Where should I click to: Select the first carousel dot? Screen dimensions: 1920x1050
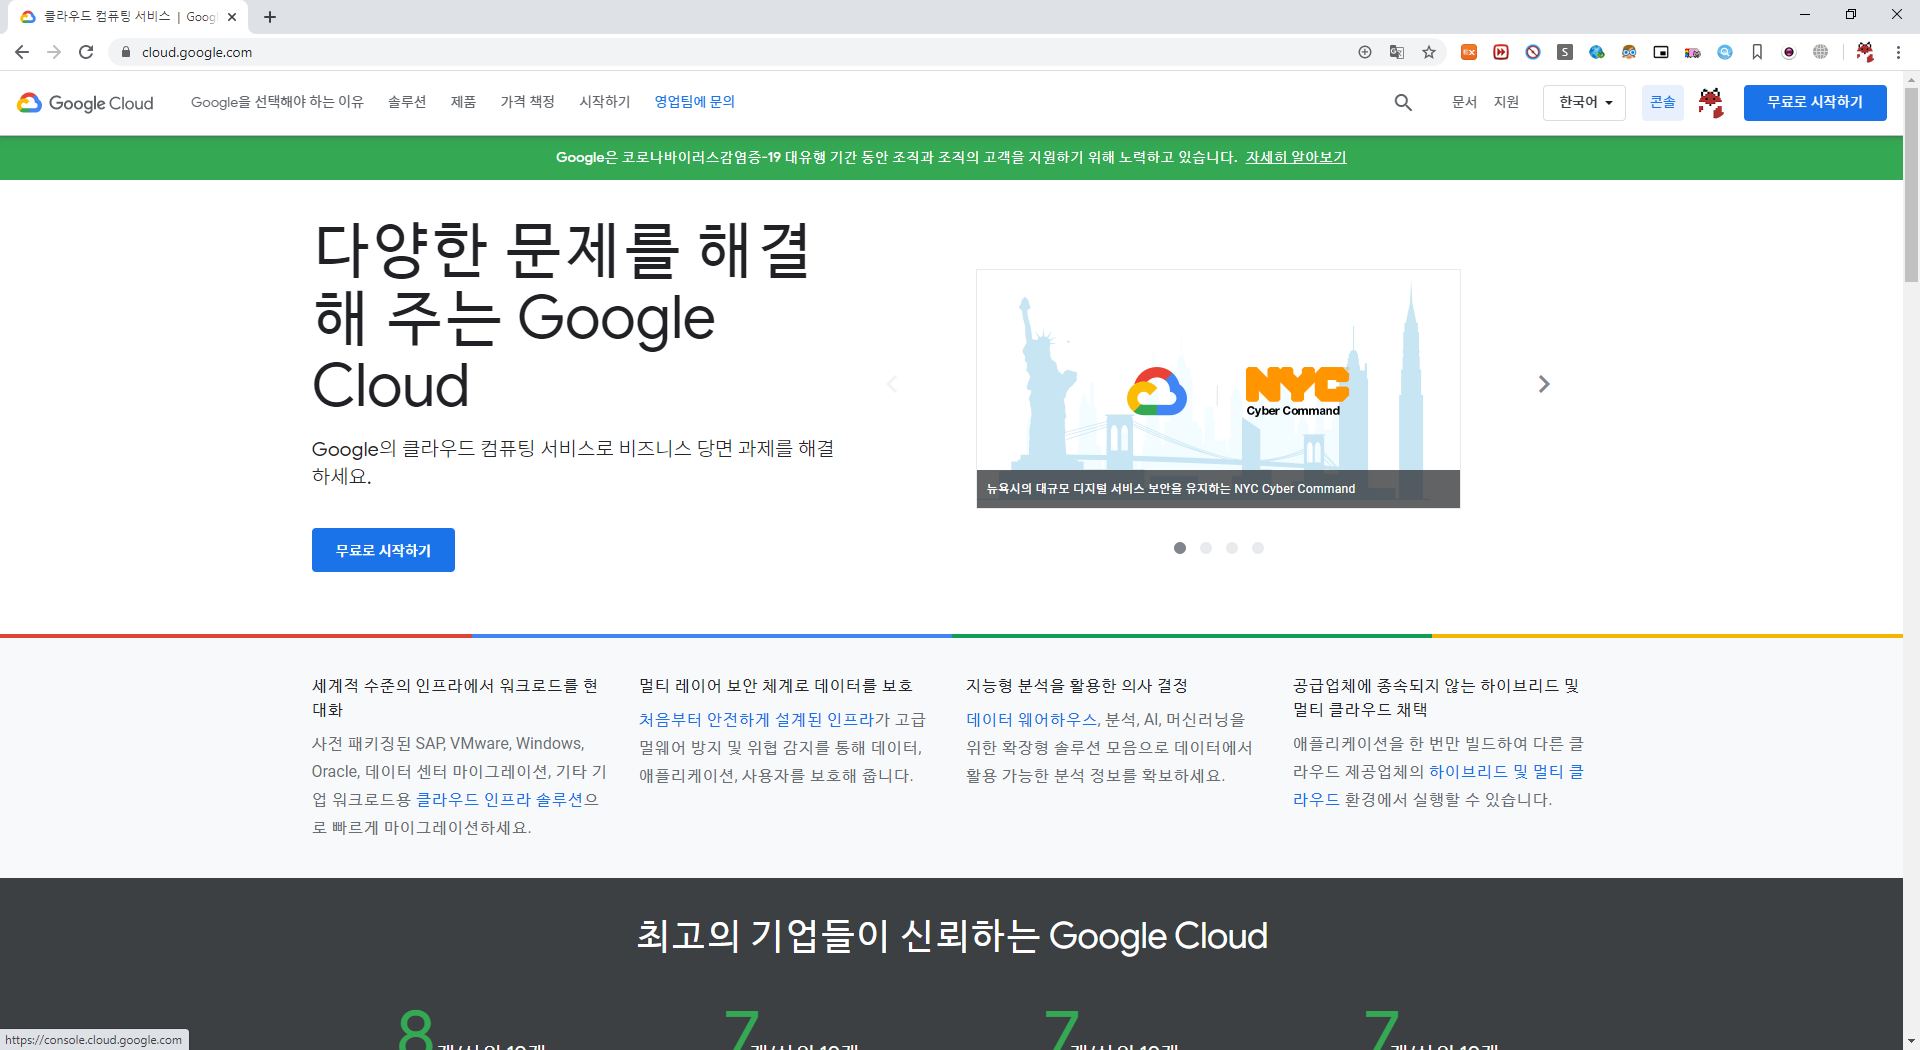[x=1180, y=548]
